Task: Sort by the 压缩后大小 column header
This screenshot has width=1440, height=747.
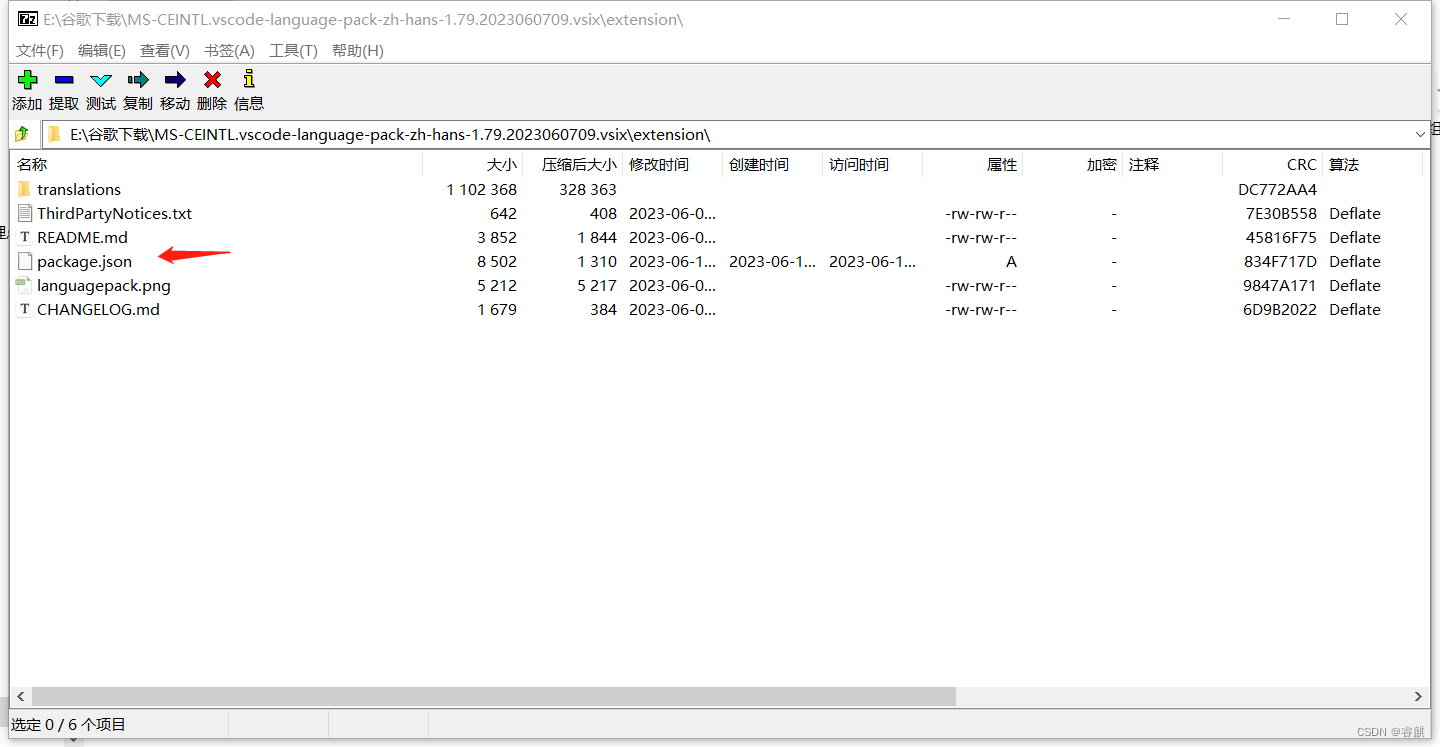Action: (573, 164)
